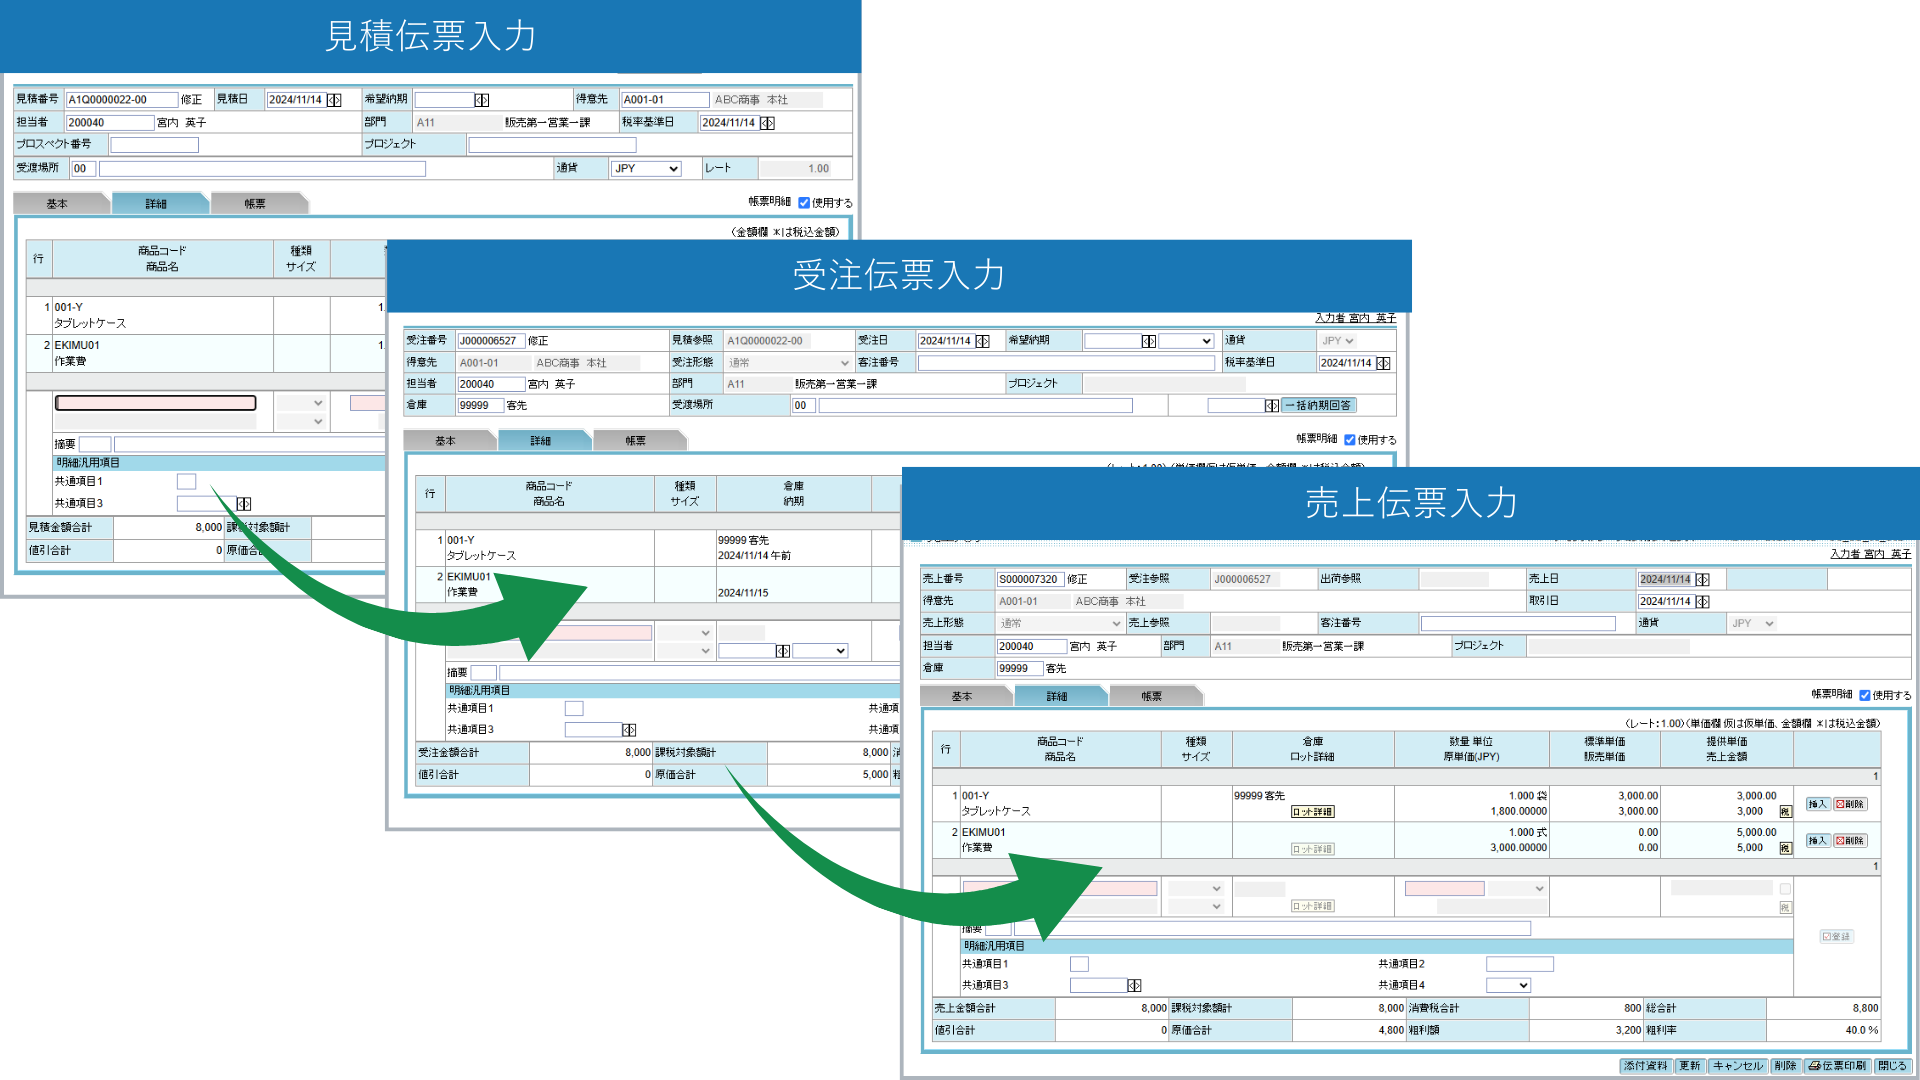
Task: Open calendar picker beside 見積日 date
Action: 334,100
